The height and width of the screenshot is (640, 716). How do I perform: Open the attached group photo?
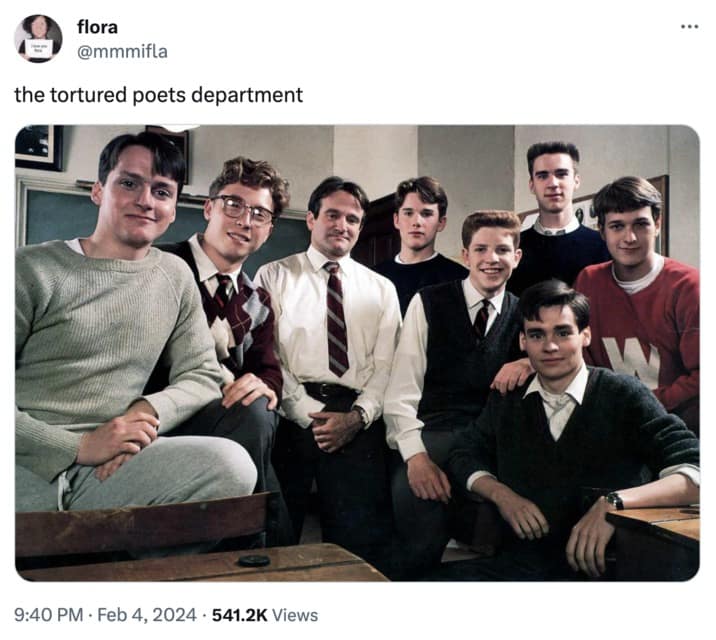[x=357, y=352]
